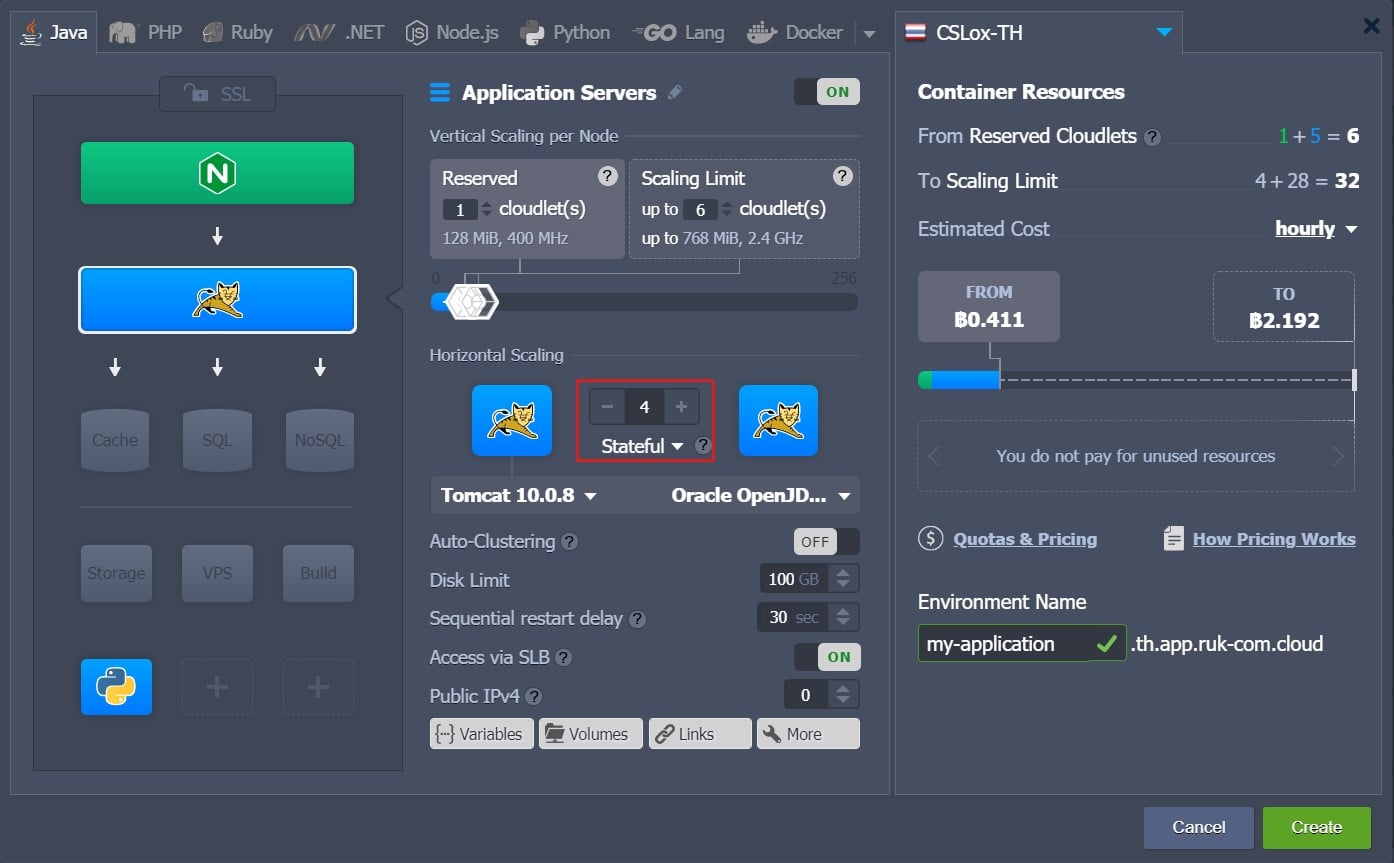Open help for Scaling Limit
Image resolution: width=1394 pixels, height=863 pixels.
(x=843, y=176)
